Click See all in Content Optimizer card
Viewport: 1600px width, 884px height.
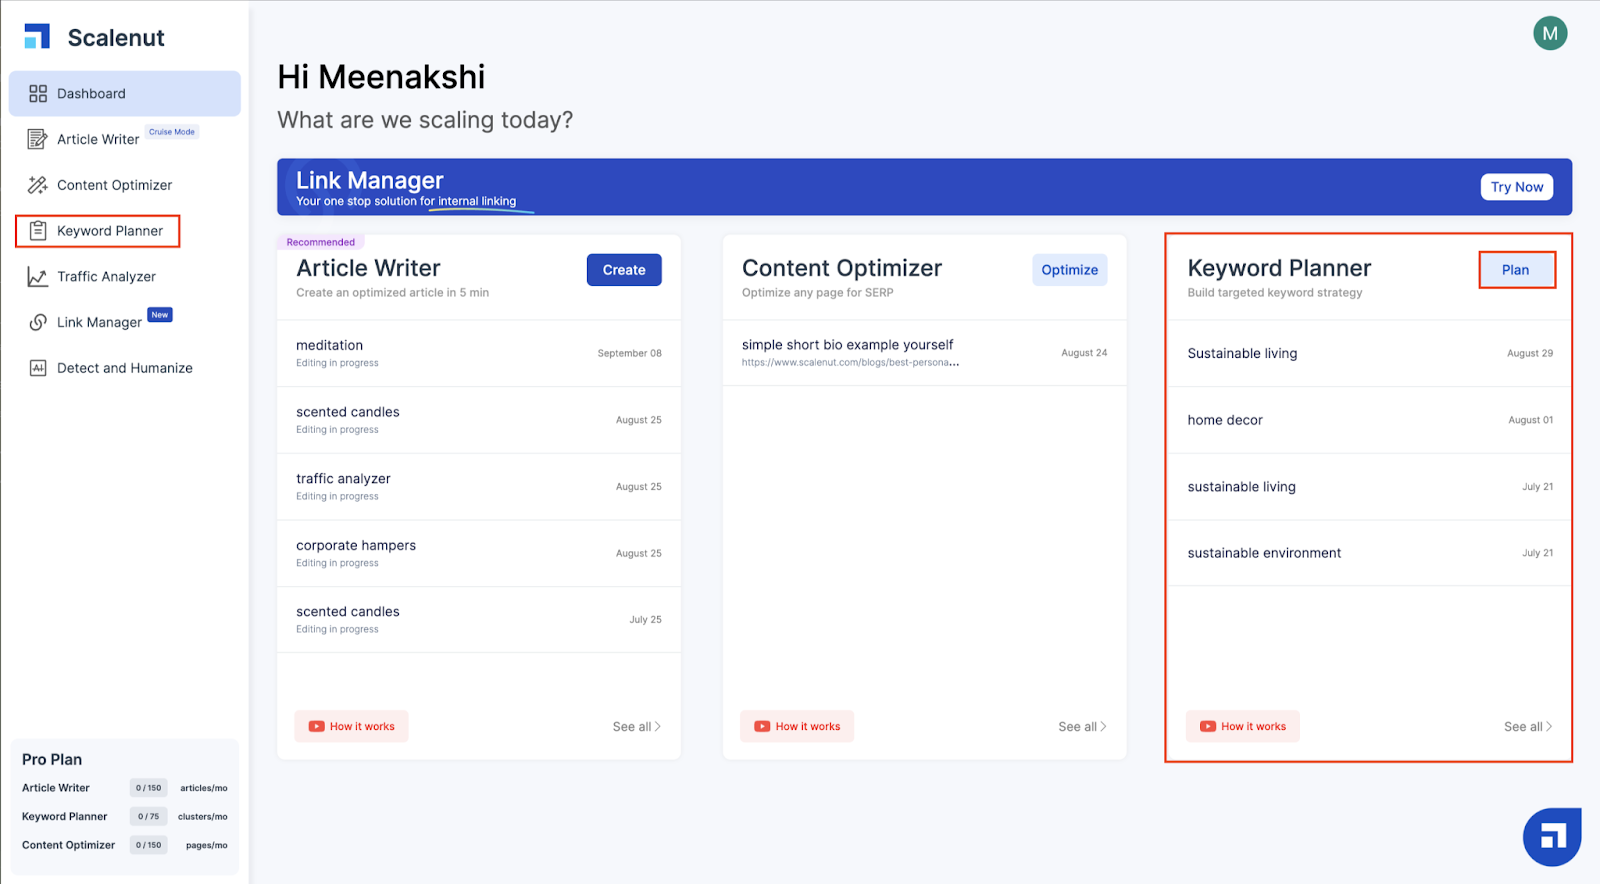pos(1082,727)
